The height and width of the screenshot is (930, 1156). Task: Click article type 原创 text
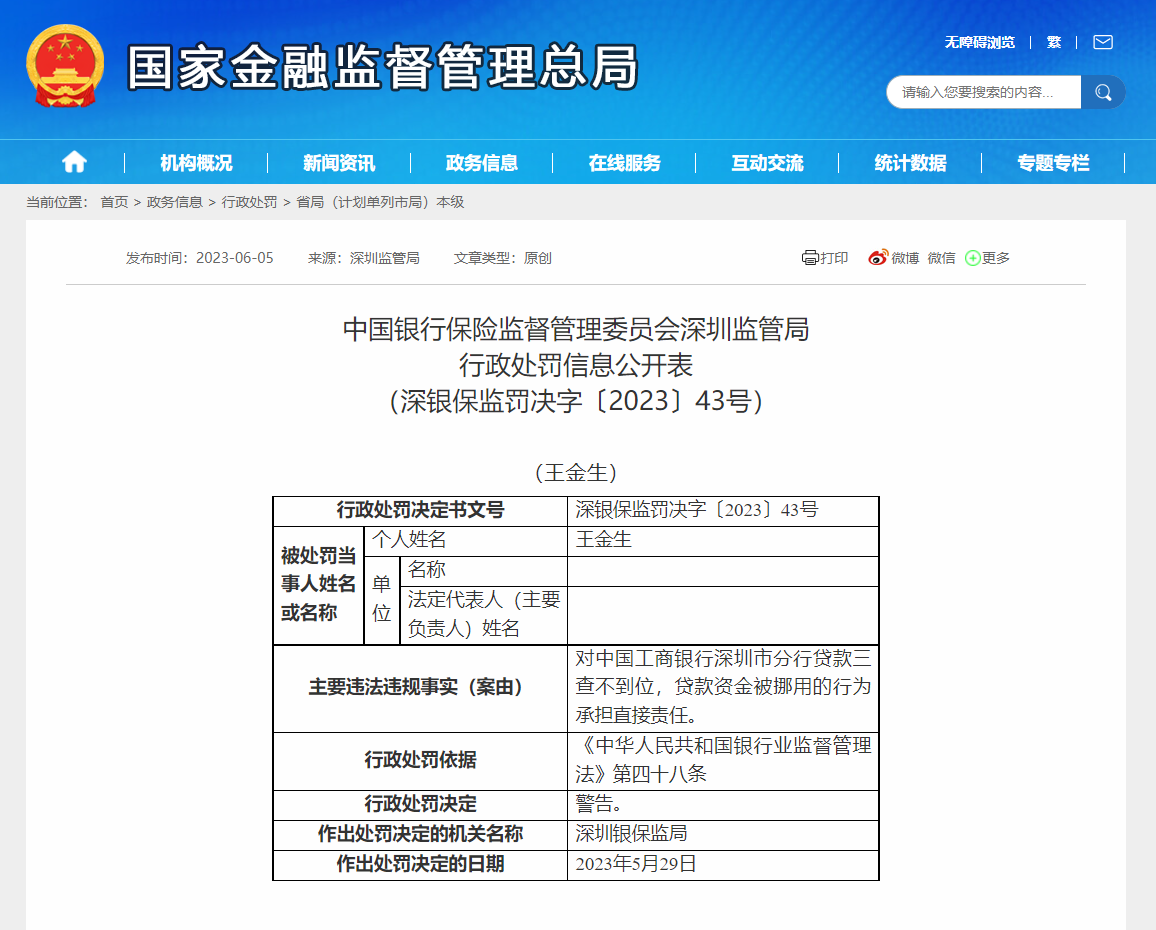(537, 258)
